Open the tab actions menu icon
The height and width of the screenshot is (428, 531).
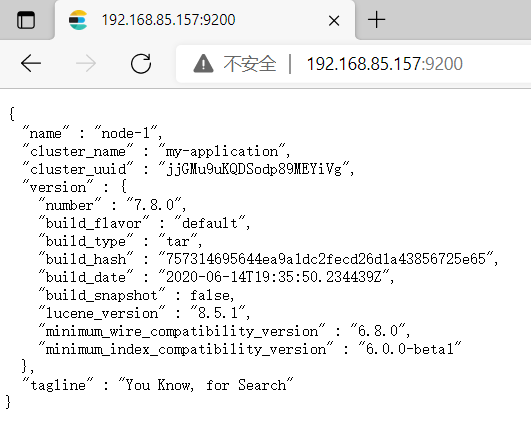point(26,20)
